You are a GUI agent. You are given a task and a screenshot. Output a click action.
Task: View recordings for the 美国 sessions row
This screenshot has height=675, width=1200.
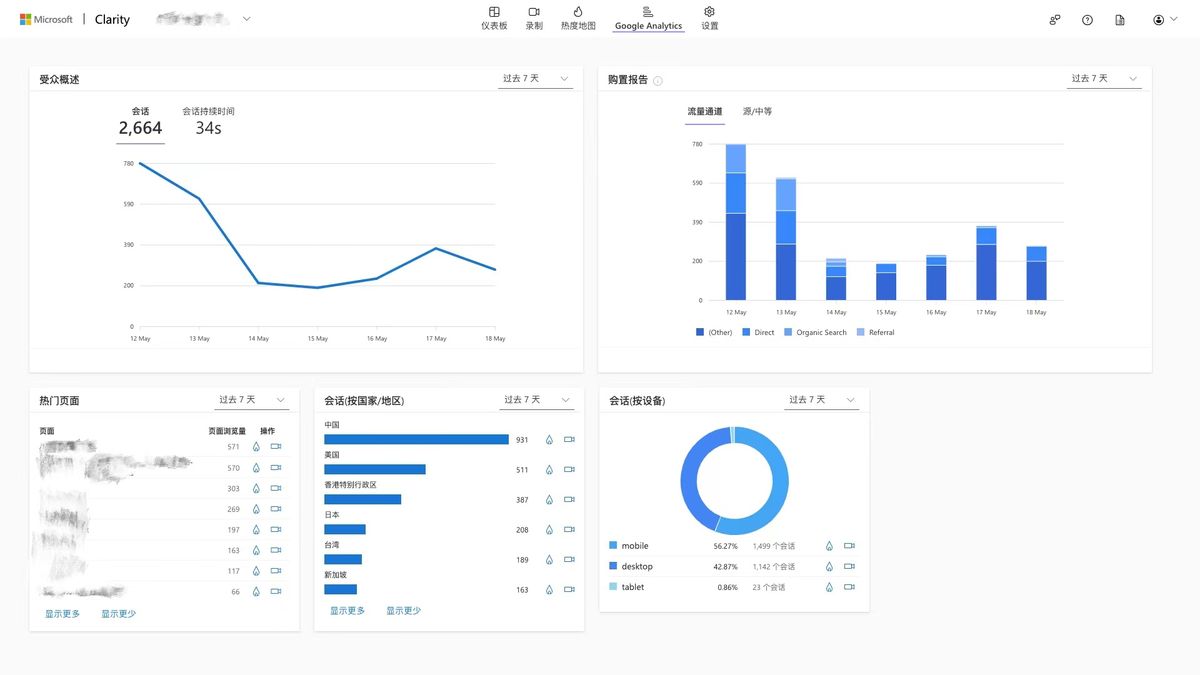569,469
